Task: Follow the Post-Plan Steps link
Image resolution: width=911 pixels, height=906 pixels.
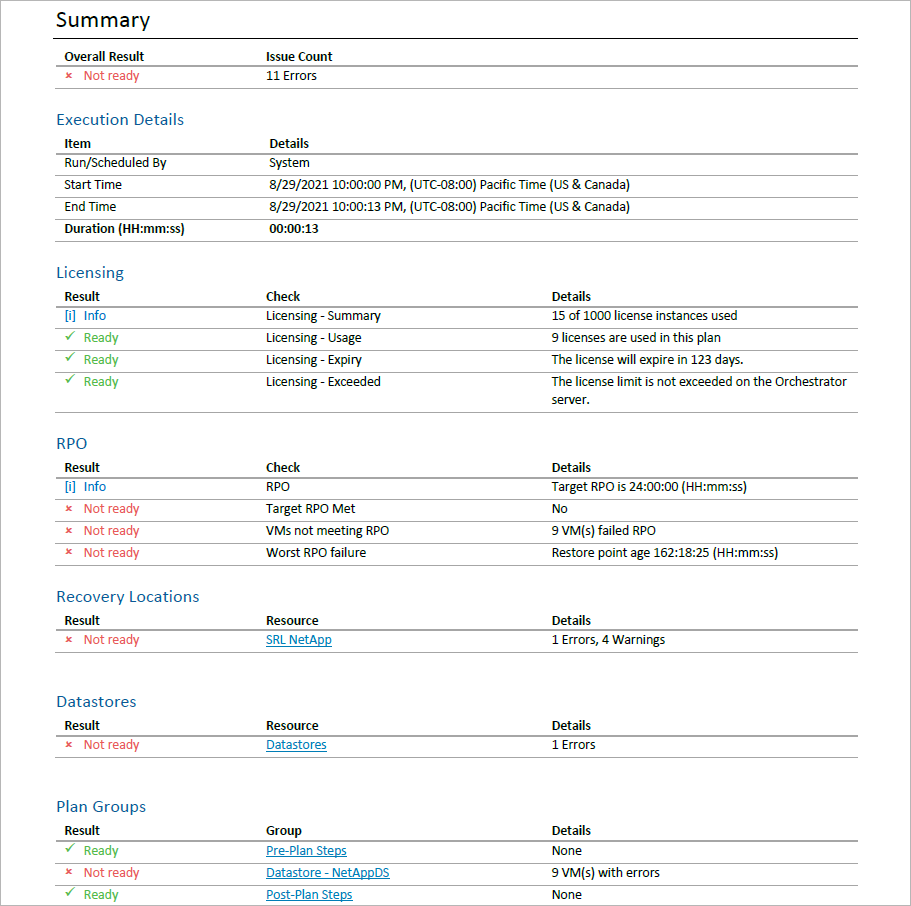Action: [309, 895]
